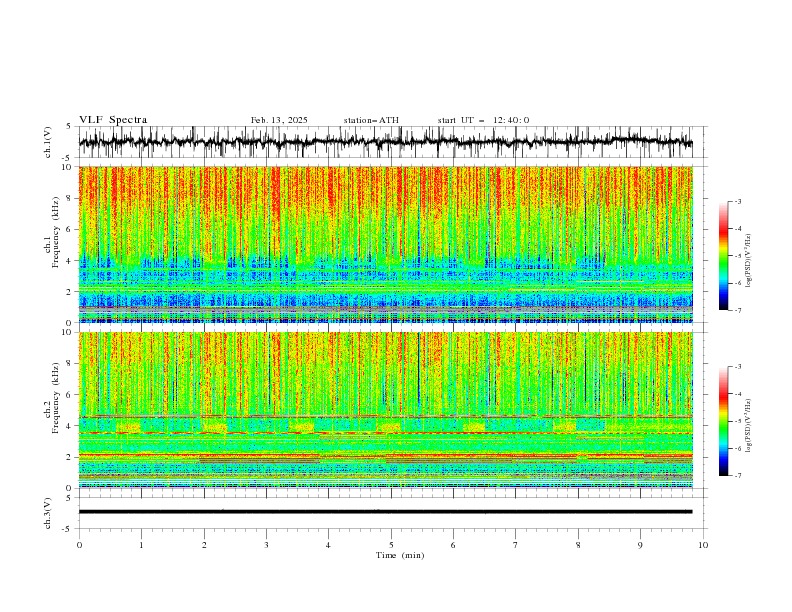Click the "start UT = 12:40:0" header text

point(483,120)
